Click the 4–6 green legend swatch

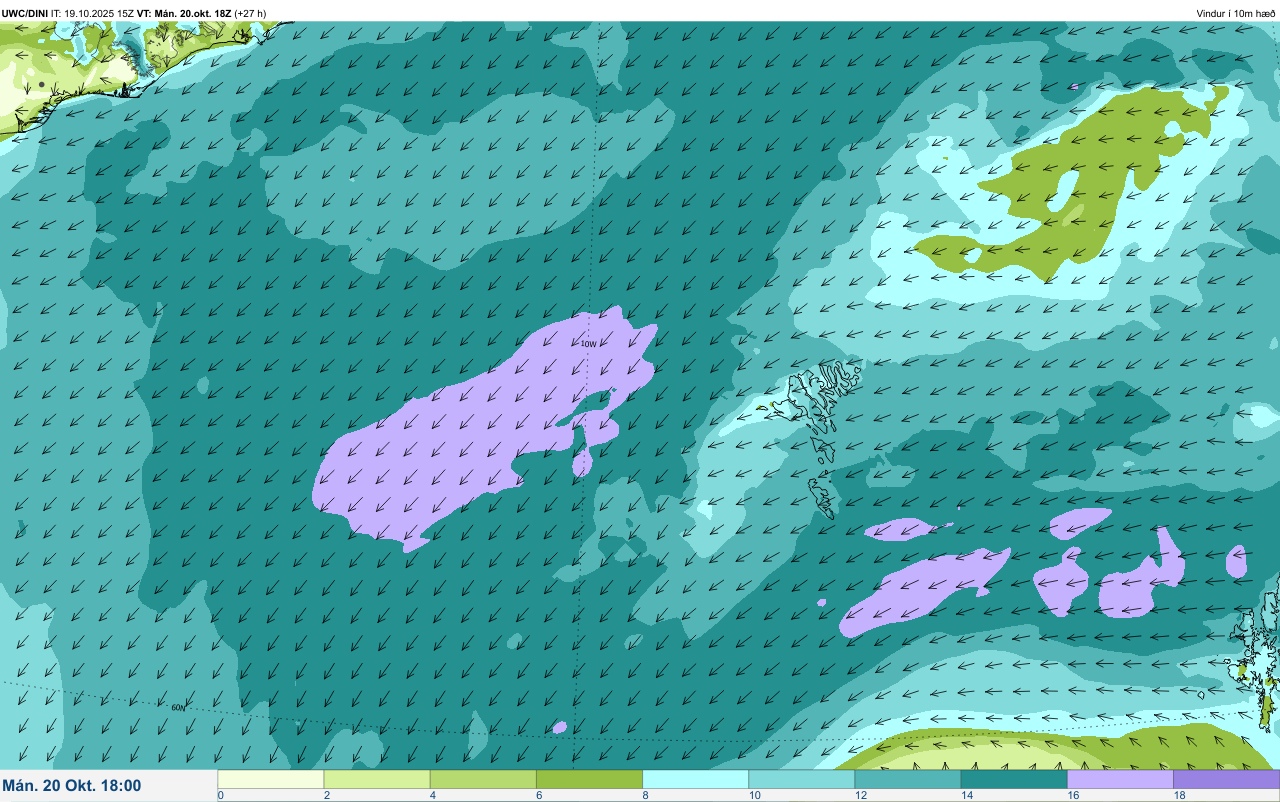coord(483,779)
